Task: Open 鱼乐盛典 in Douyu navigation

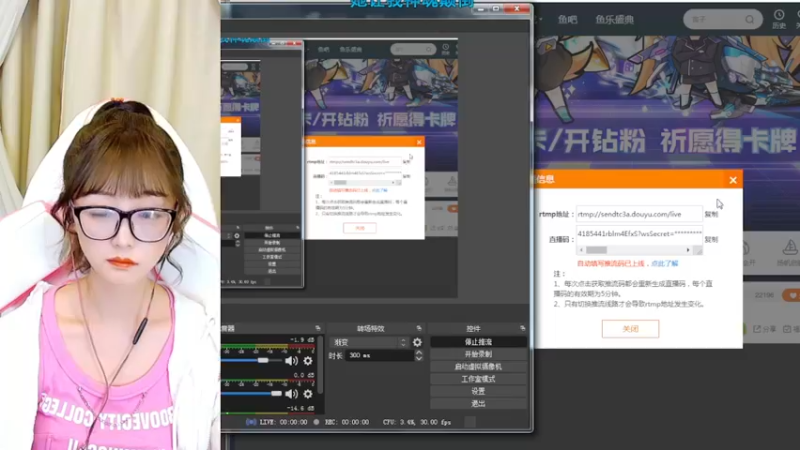Action: 614,19
